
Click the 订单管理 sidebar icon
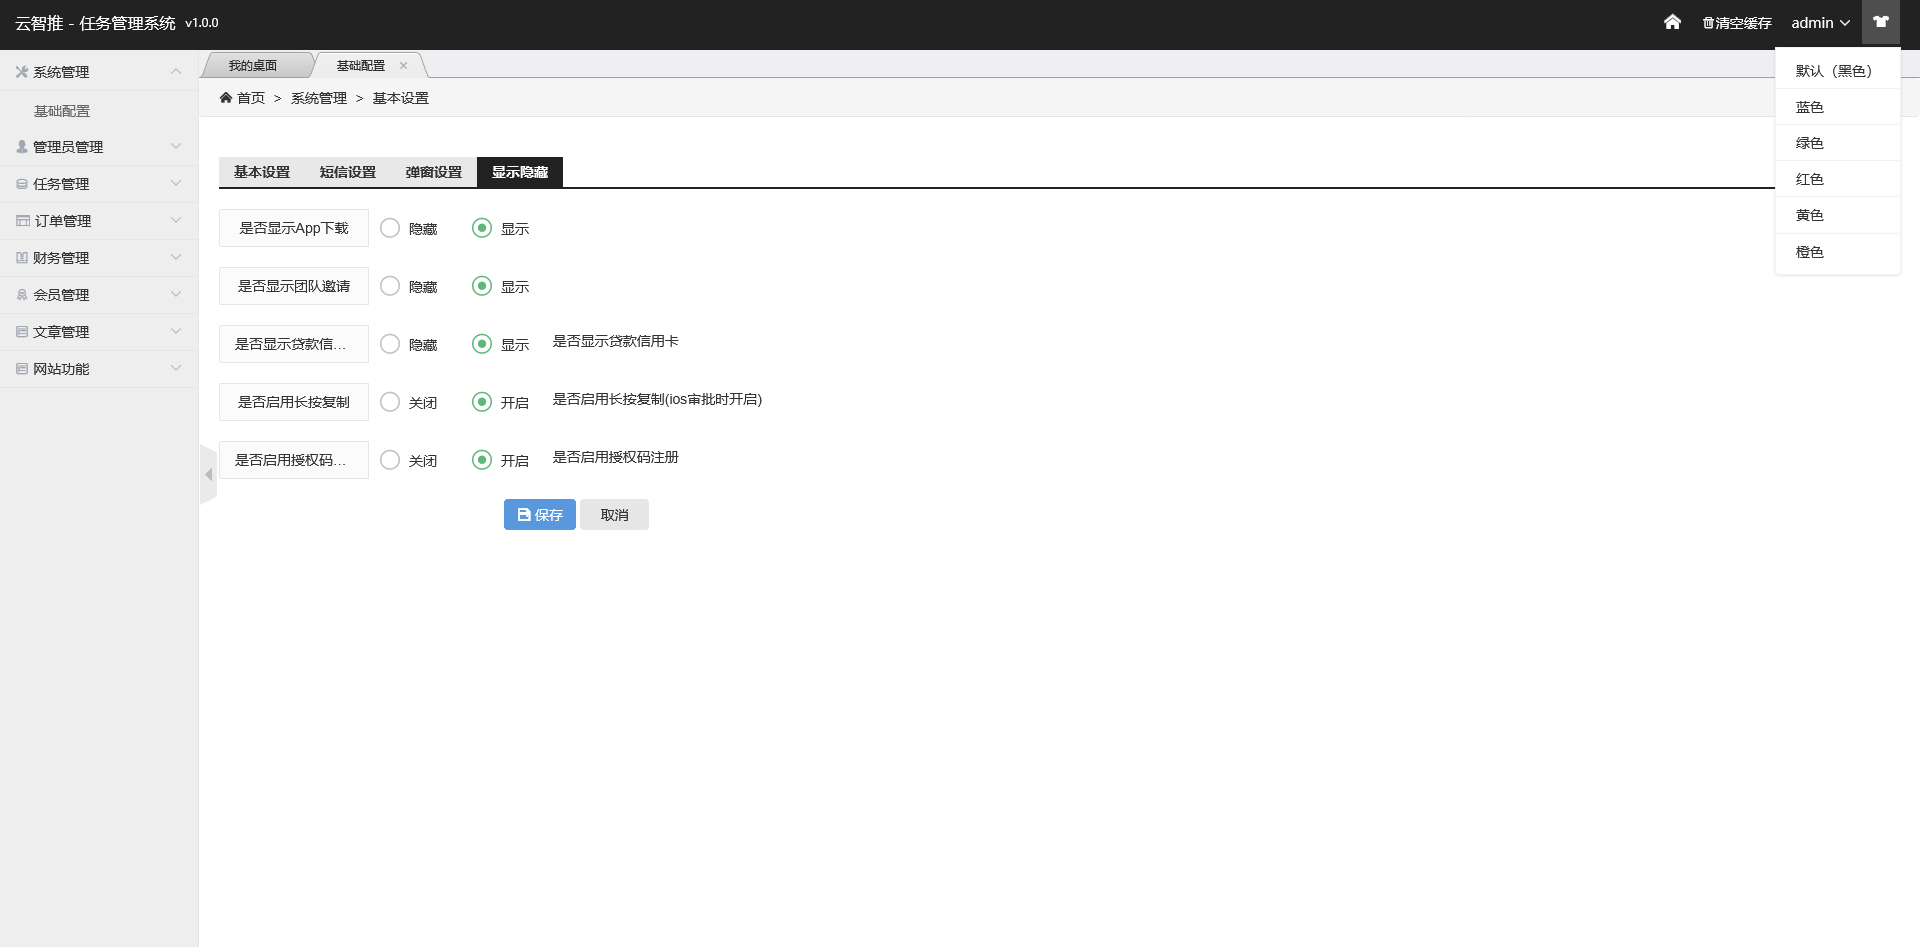click(22, 221)
